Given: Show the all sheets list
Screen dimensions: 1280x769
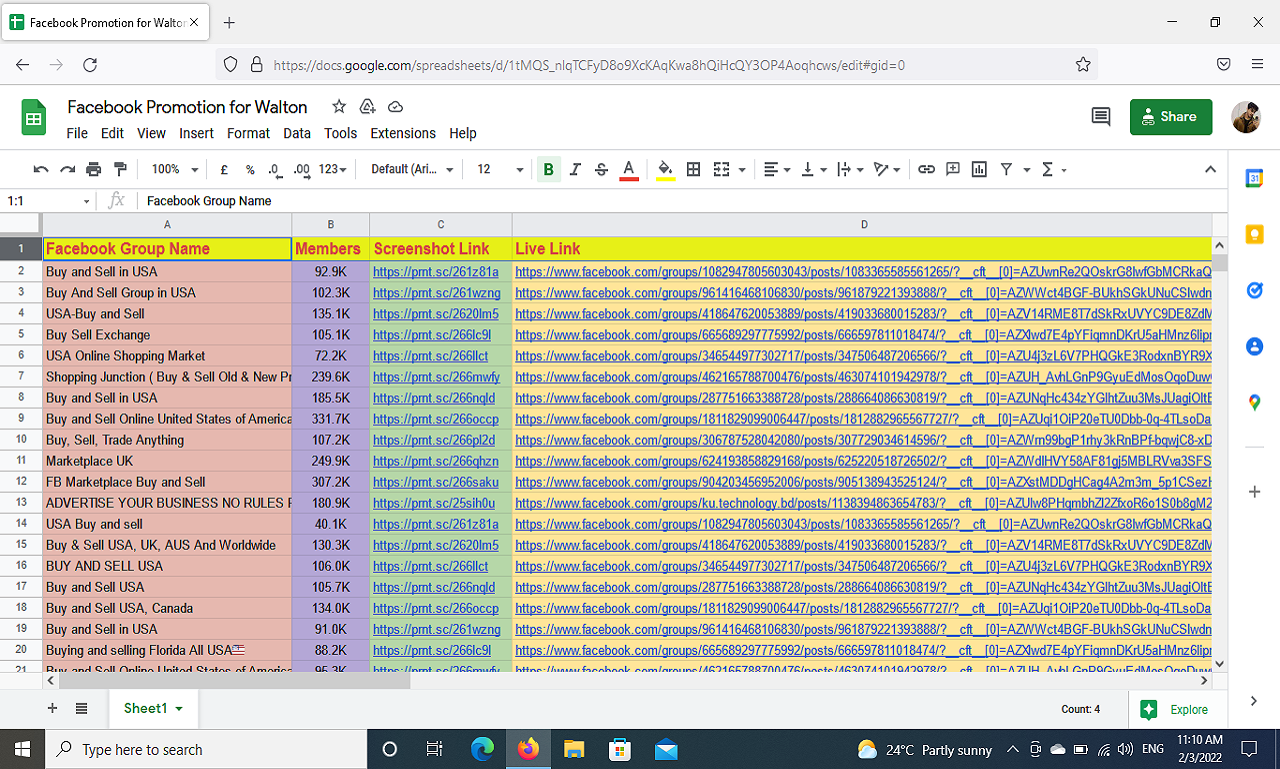Looking at the screenshot, I should coord(81,708).
